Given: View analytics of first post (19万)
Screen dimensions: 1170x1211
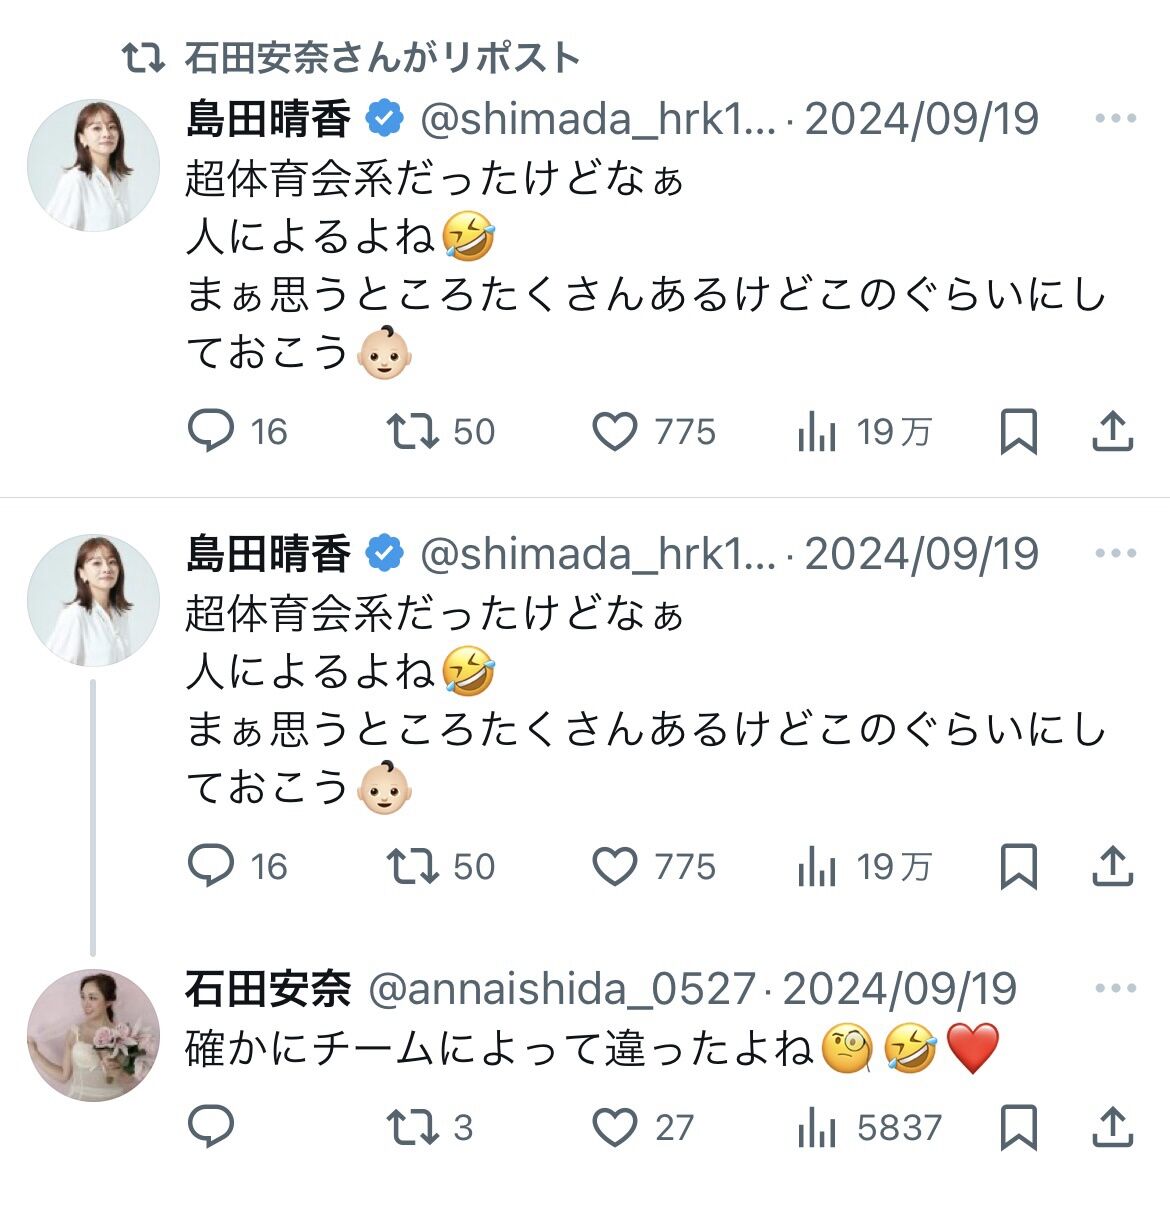Looking at the screenshot, I should 817,431.
